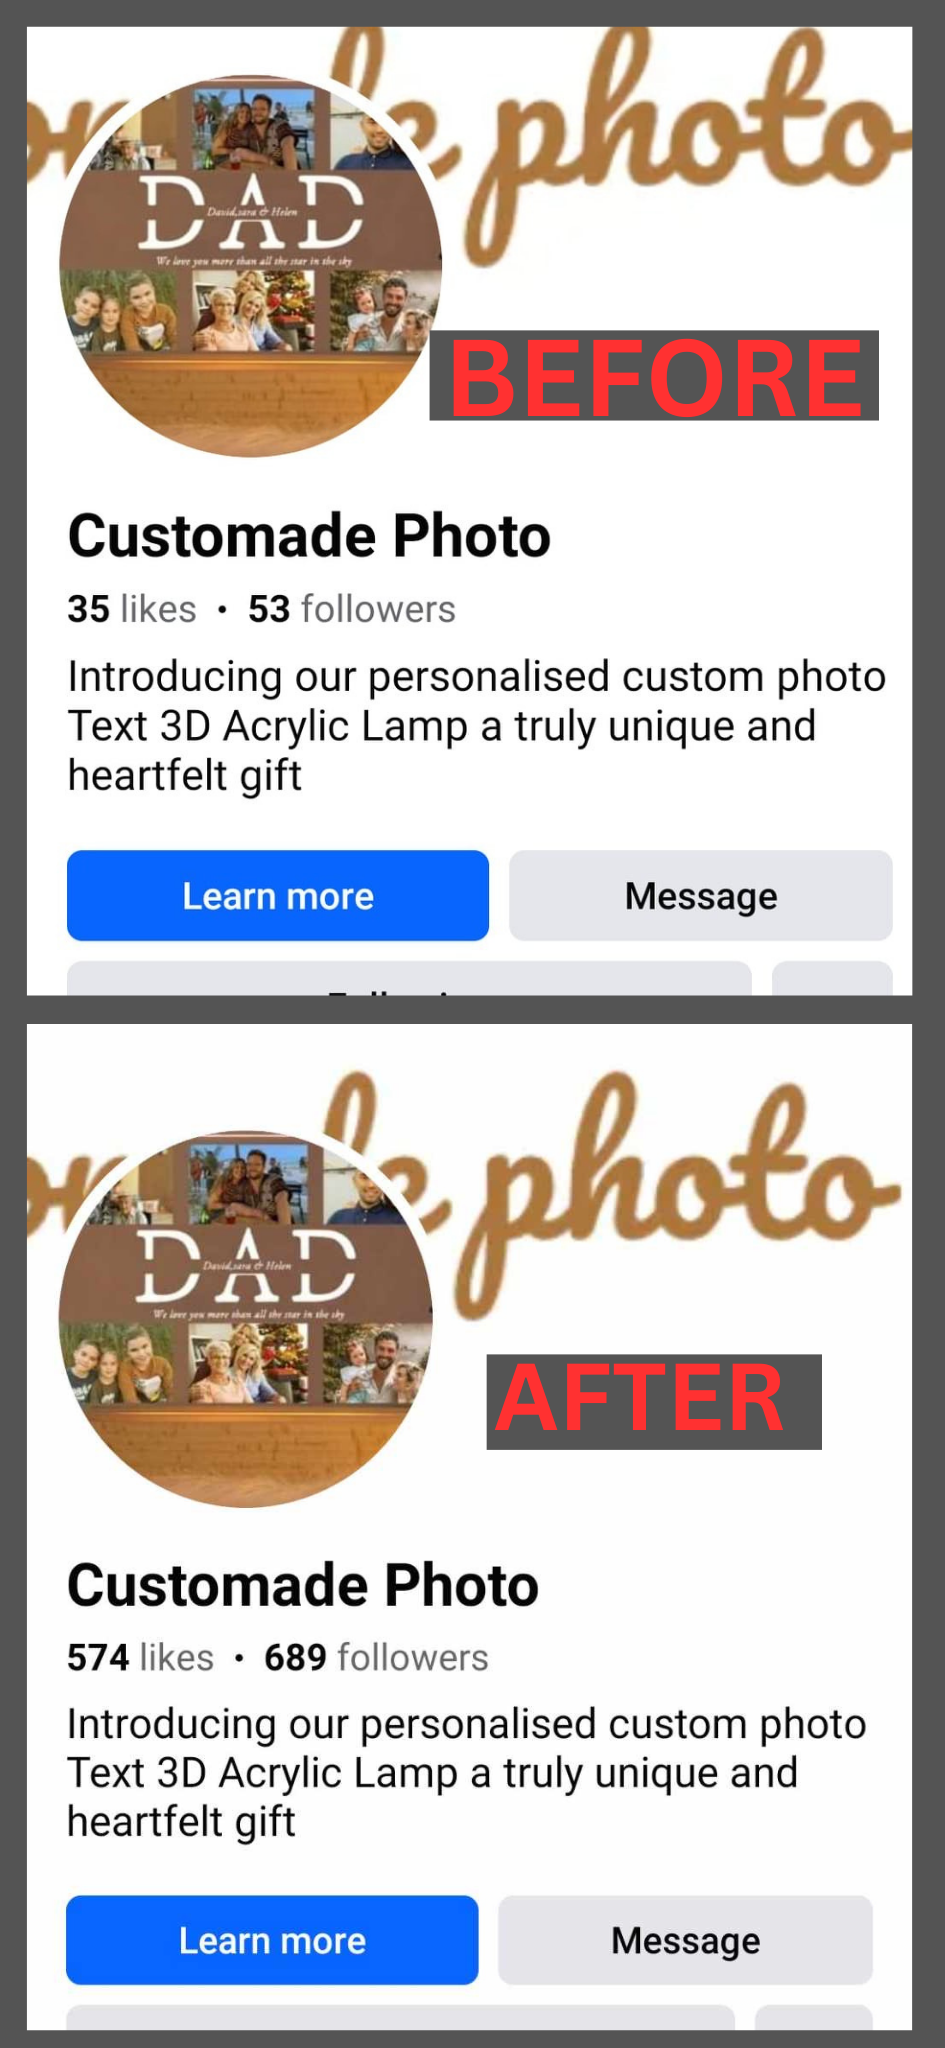Image resolution: width=945 pixels, height=2048 pixels.
Task: Tap the small more-options button beside Following in the top panel
Action: (x=832, y=978)
